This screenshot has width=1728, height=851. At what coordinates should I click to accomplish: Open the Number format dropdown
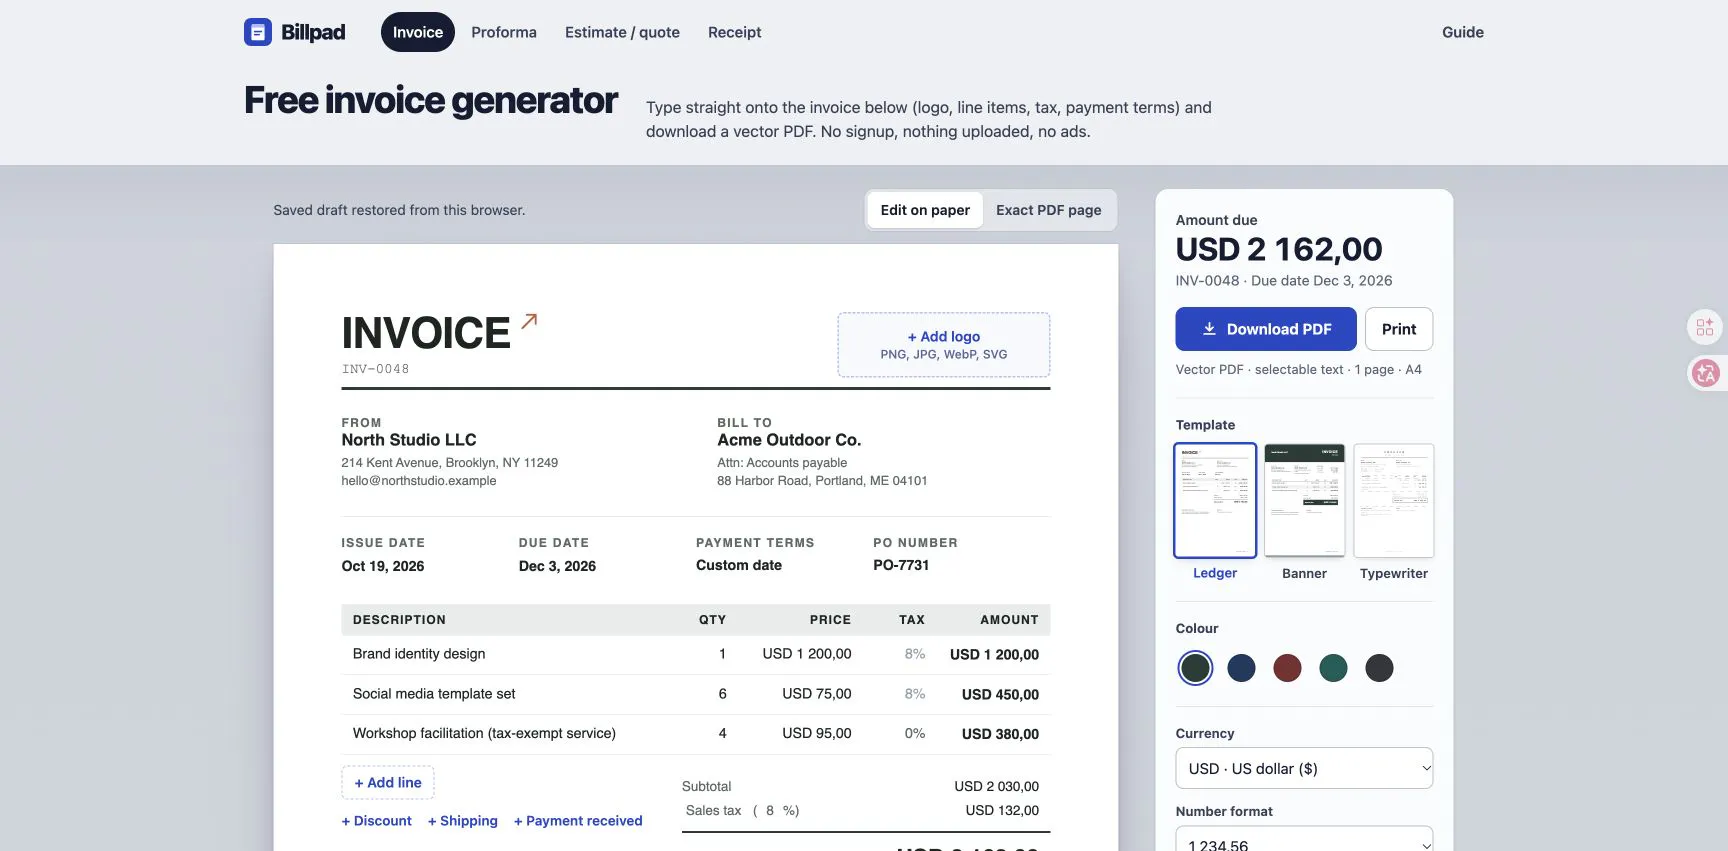coord(1304,840)
